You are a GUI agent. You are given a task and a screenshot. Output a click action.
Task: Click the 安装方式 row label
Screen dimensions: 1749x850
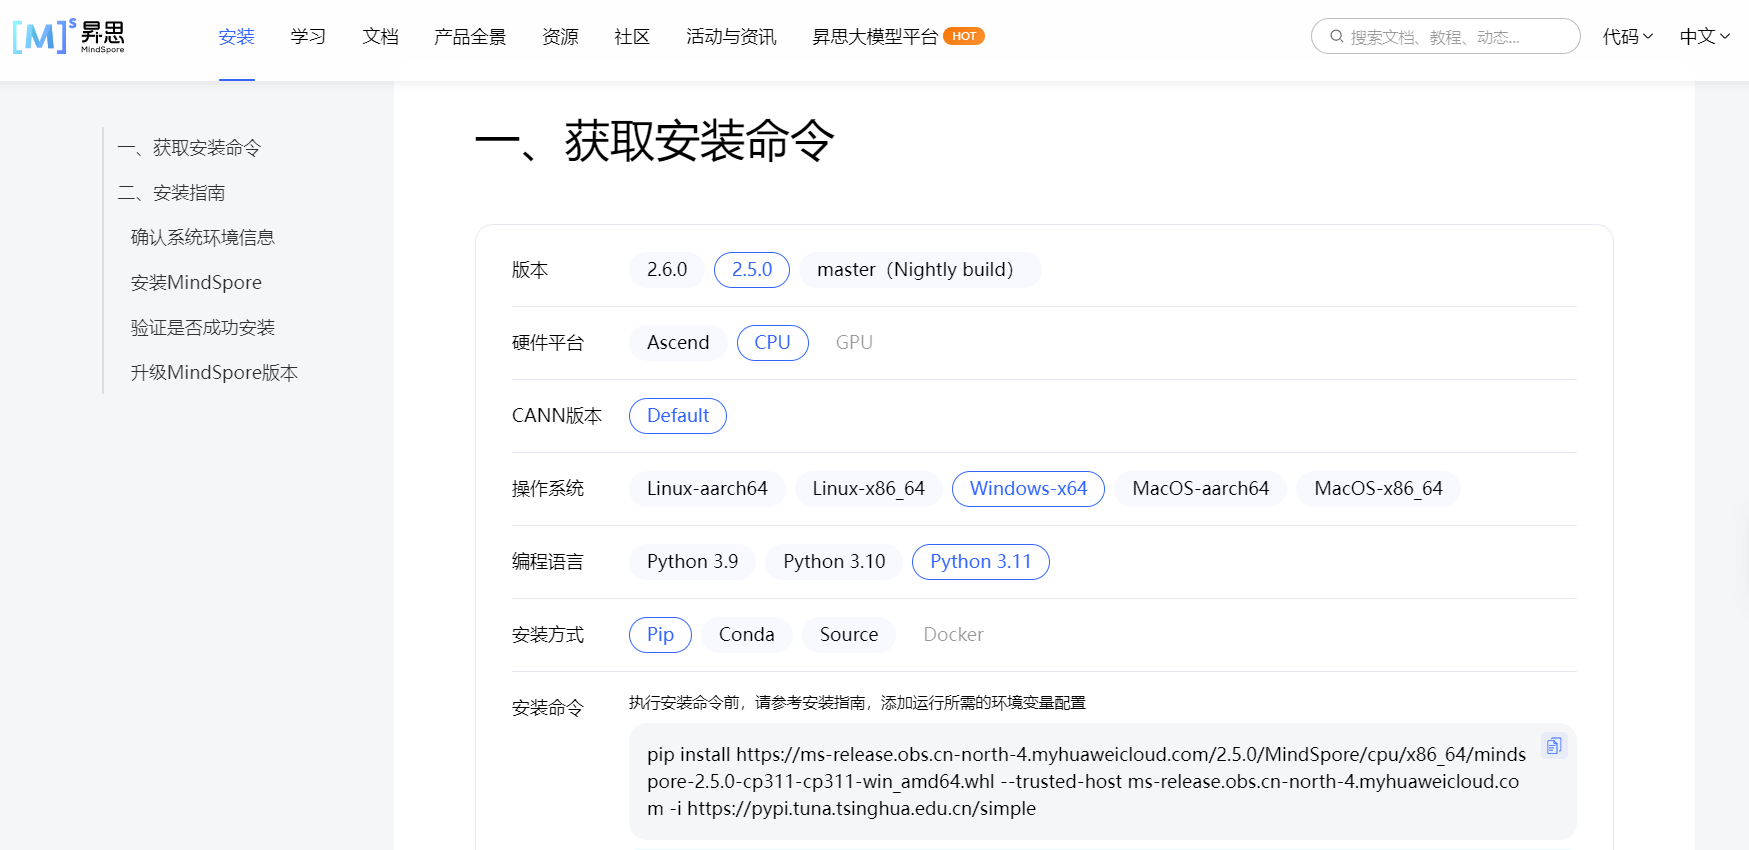coord(548,635)
